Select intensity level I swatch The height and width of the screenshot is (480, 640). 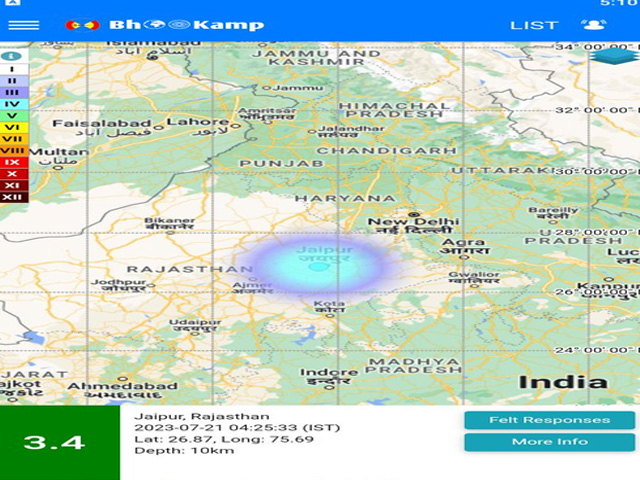click(14, 69)
